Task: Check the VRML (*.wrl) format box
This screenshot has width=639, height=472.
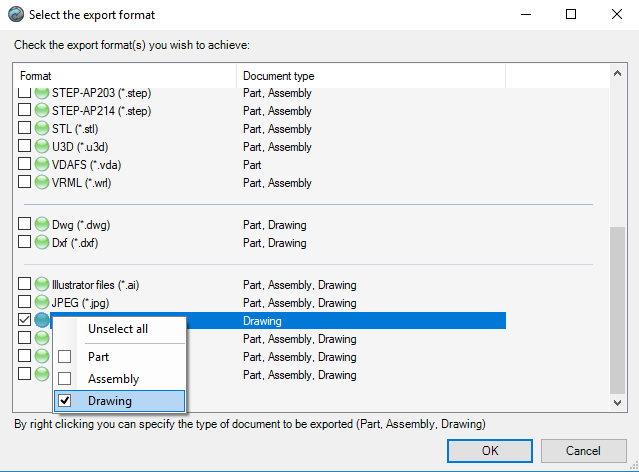Action: click(25, 183)
